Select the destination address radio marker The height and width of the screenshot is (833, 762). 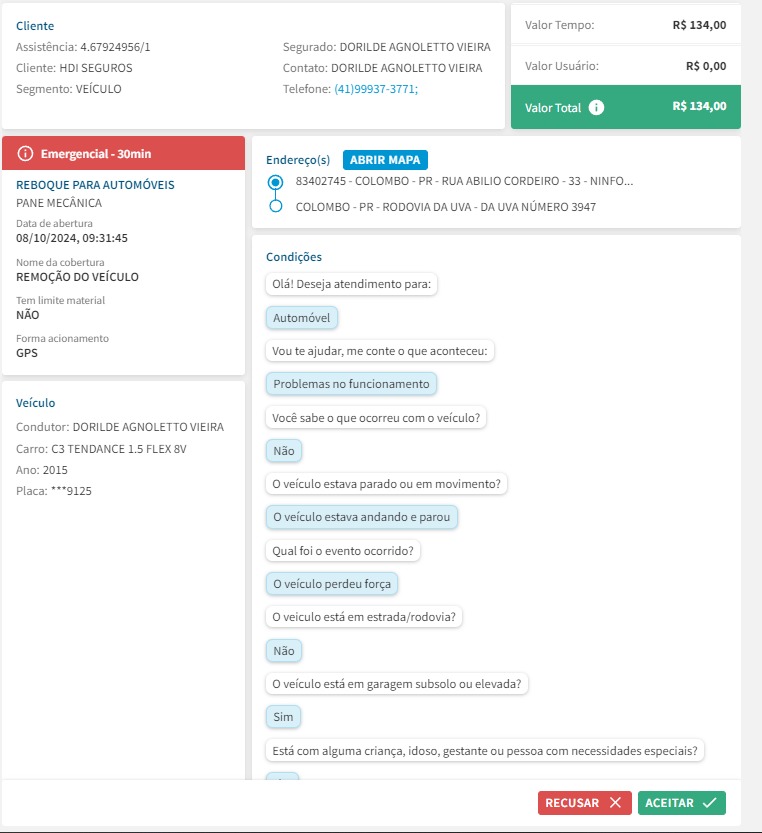point(276,207)
